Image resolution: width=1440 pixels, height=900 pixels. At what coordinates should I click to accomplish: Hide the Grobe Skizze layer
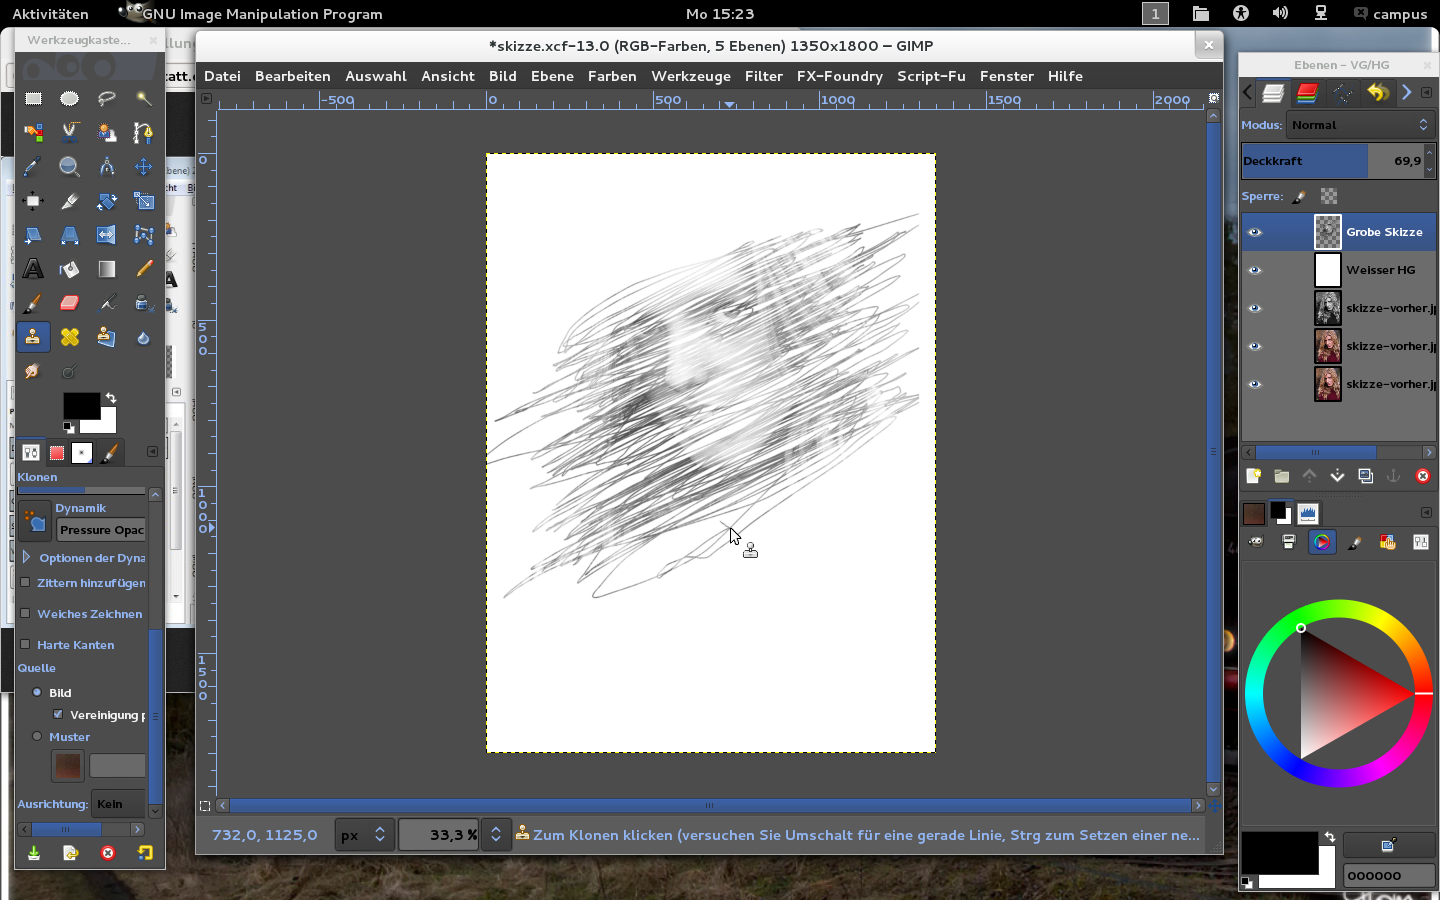(1255, 232)
